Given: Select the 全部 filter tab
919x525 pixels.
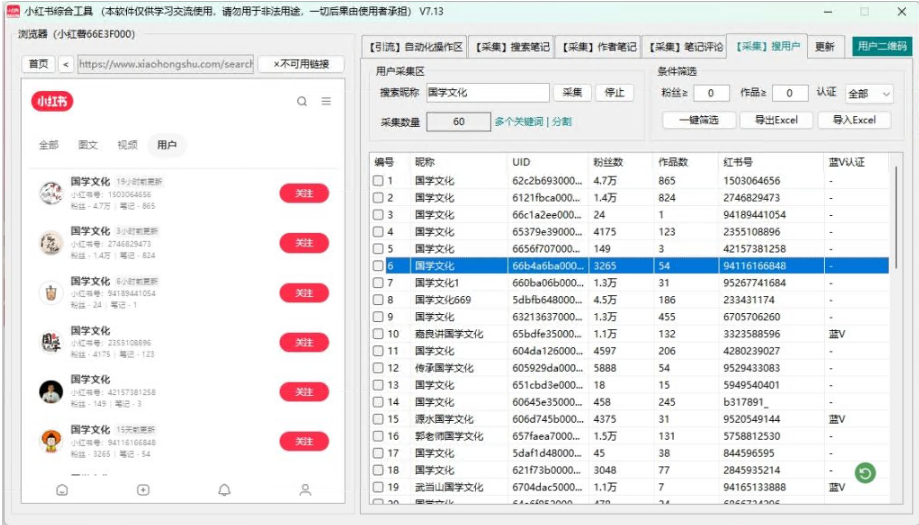Looking at the screenshot, I should tap(49, 145).
